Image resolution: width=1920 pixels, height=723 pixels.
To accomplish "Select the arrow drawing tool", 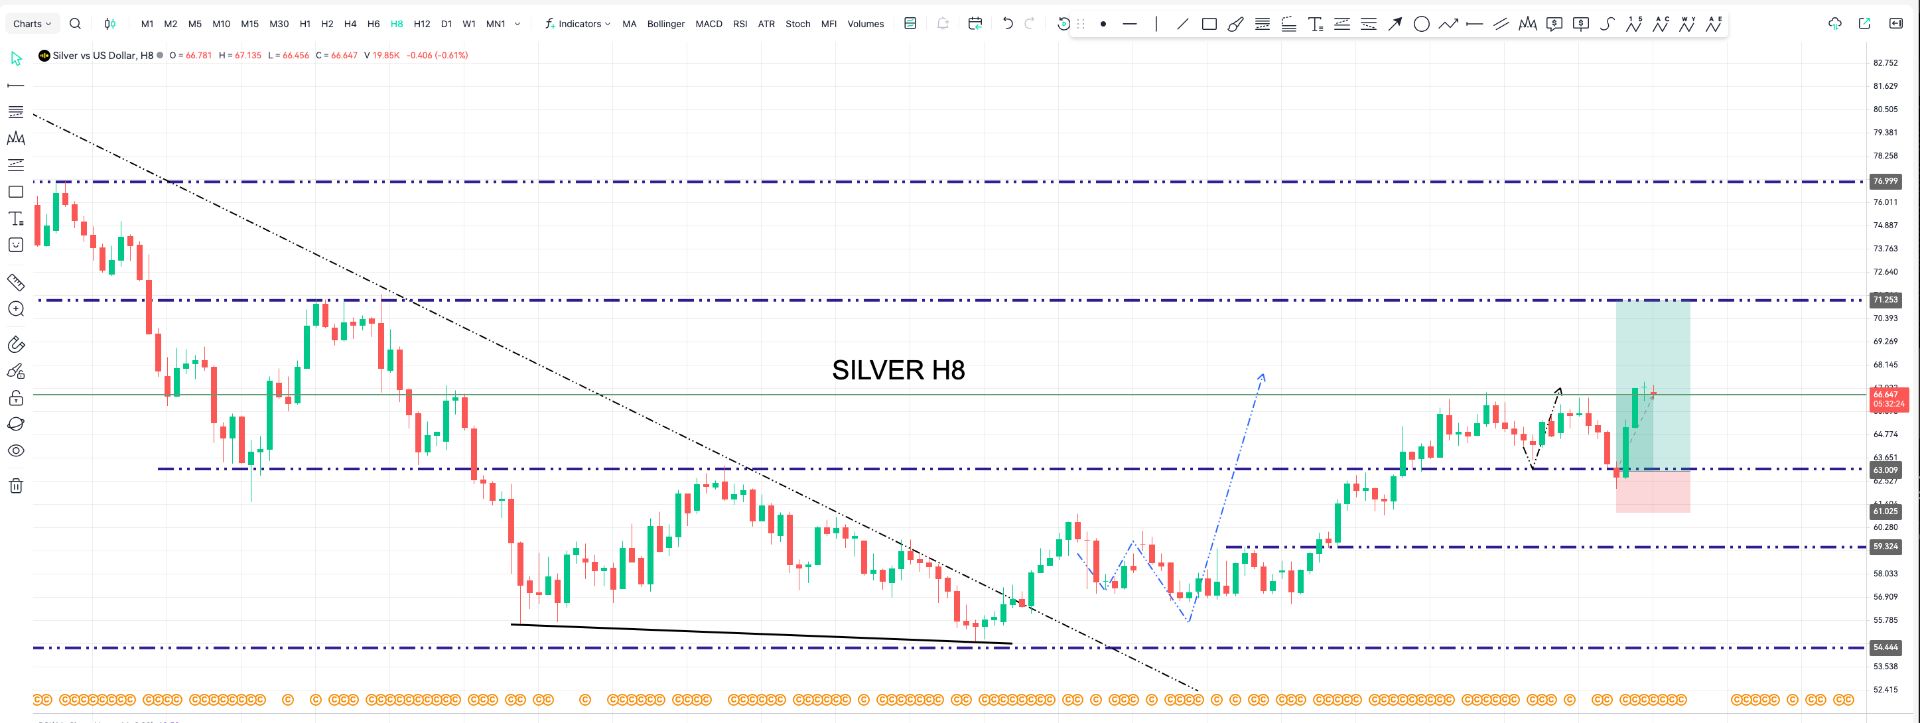I will pos(1395,24).
